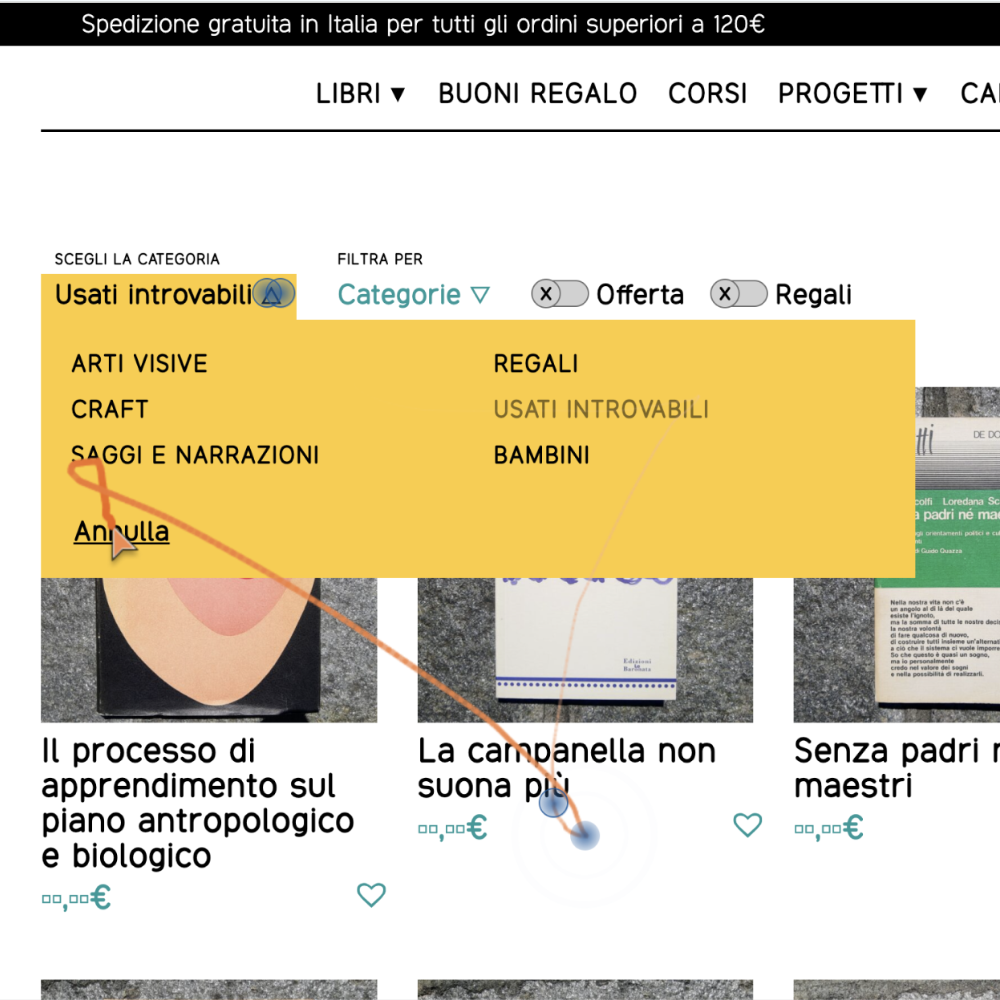The width and height of the screenshot is (1000, 1000).
Task: Expand the Categorie filter dropdown
Action: tap(414, 295)
